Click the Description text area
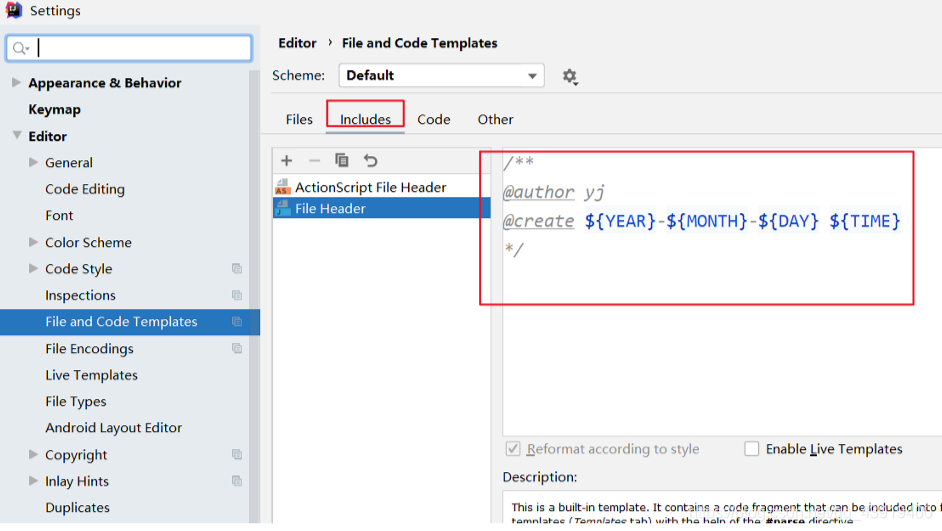 pos(722,508)
